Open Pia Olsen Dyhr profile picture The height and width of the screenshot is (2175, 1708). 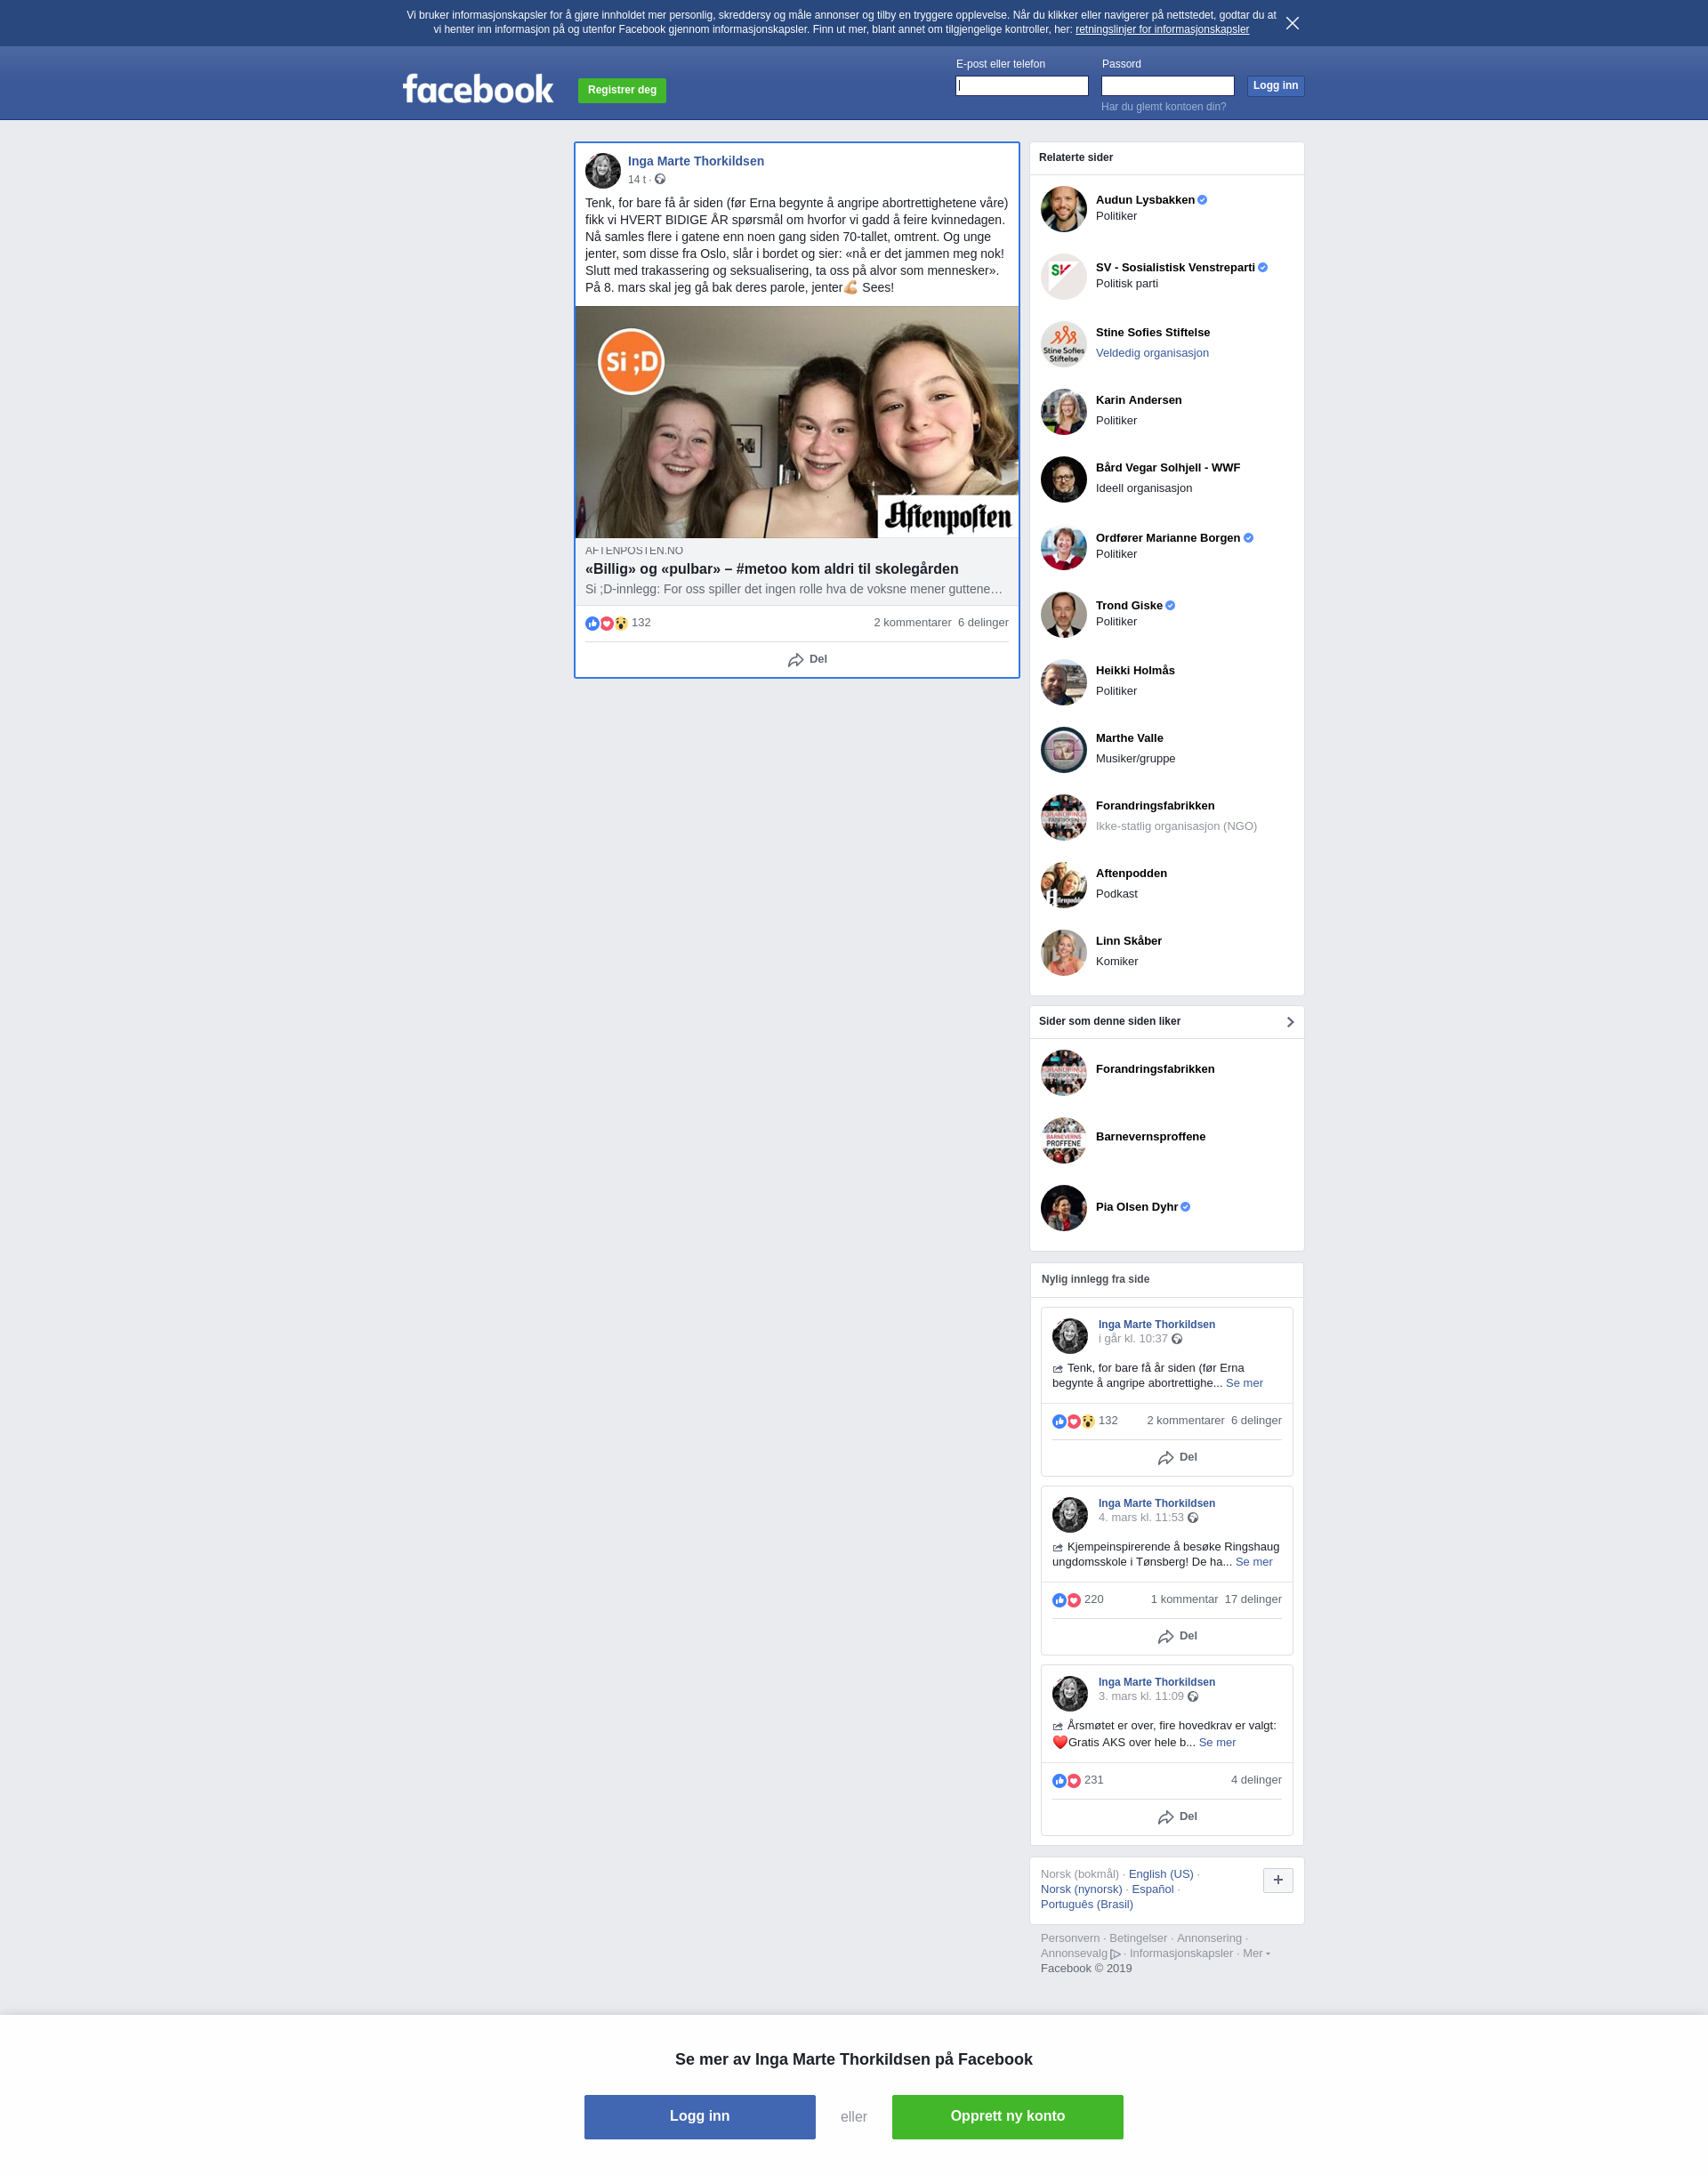pos(1063,1208)
